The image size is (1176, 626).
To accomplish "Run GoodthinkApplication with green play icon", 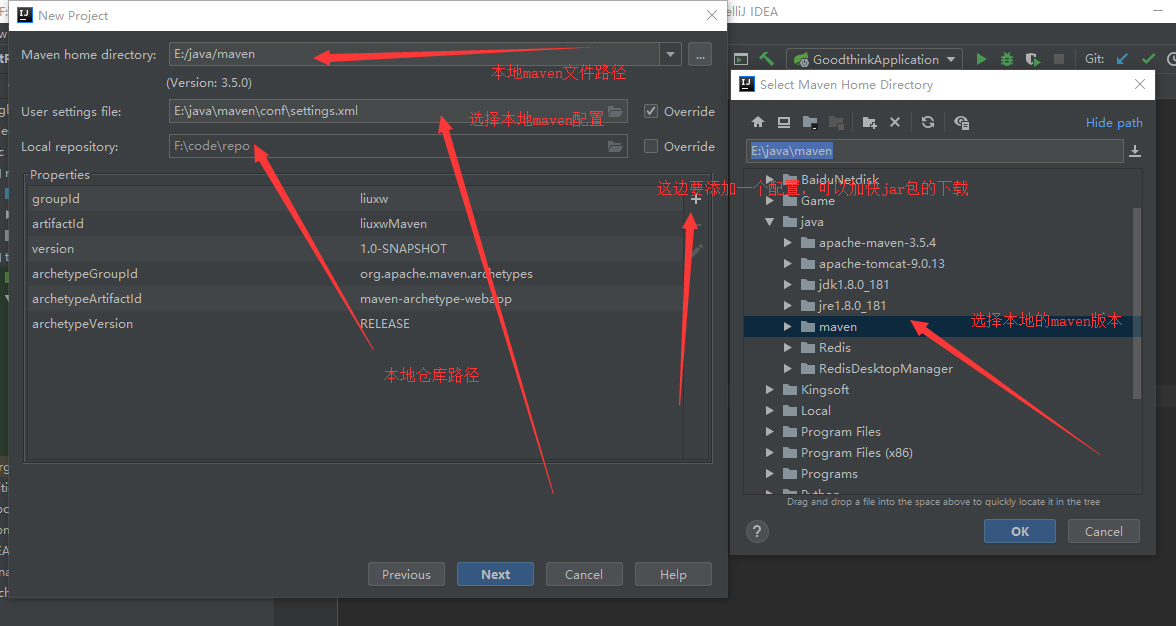I will coord(981,58).
